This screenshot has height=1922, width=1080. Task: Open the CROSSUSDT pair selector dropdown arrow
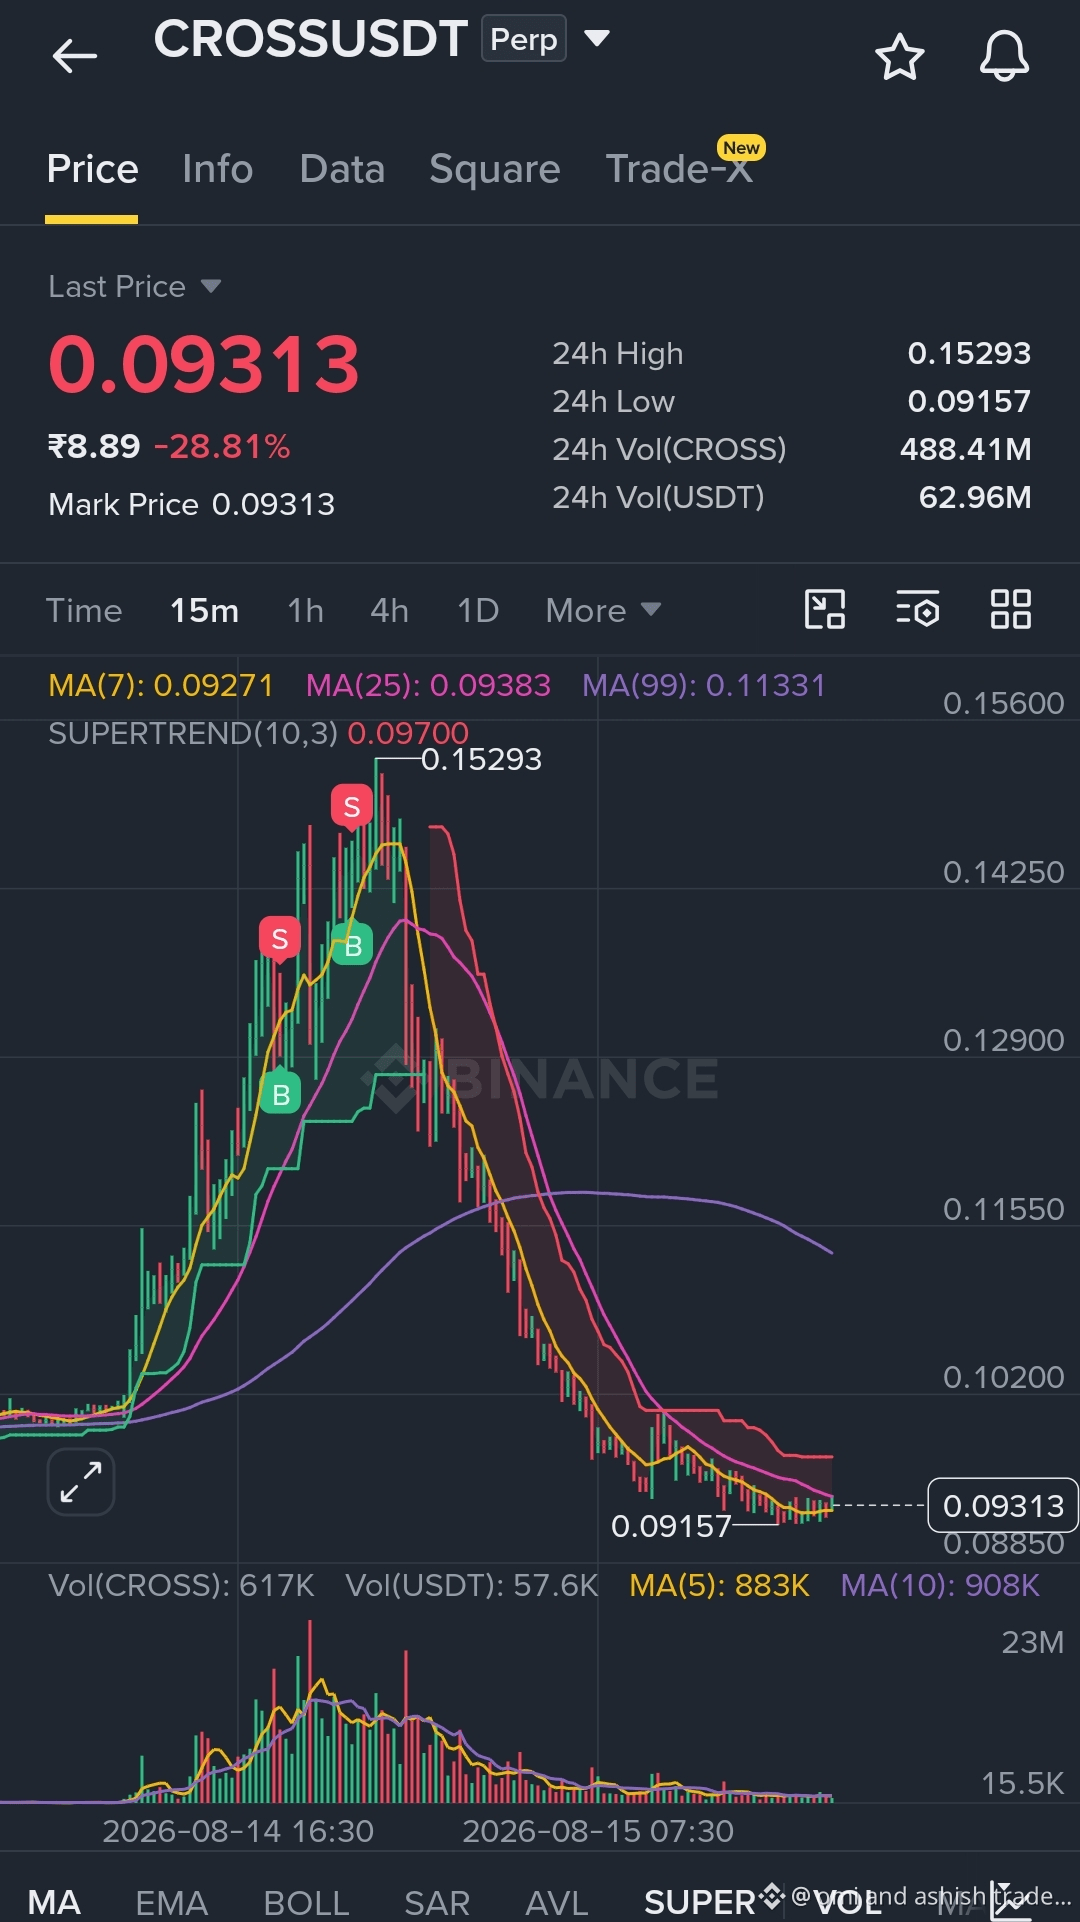point(597,39)
